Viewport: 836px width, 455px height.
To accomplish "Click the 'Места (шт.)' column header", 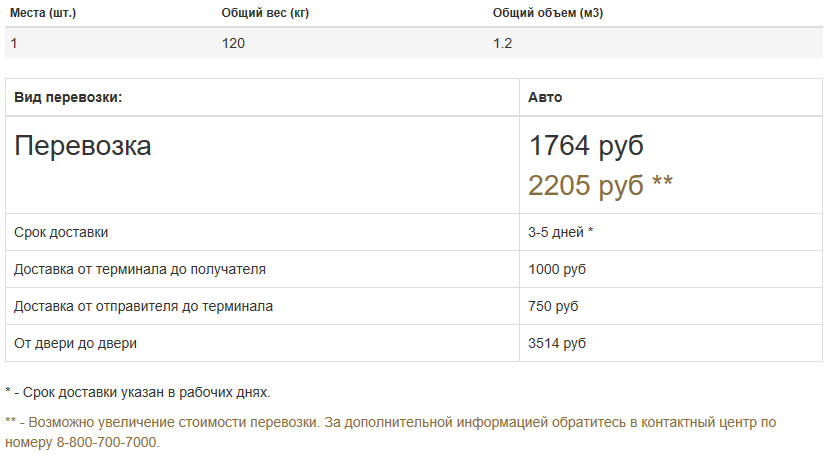I will 43,13.
